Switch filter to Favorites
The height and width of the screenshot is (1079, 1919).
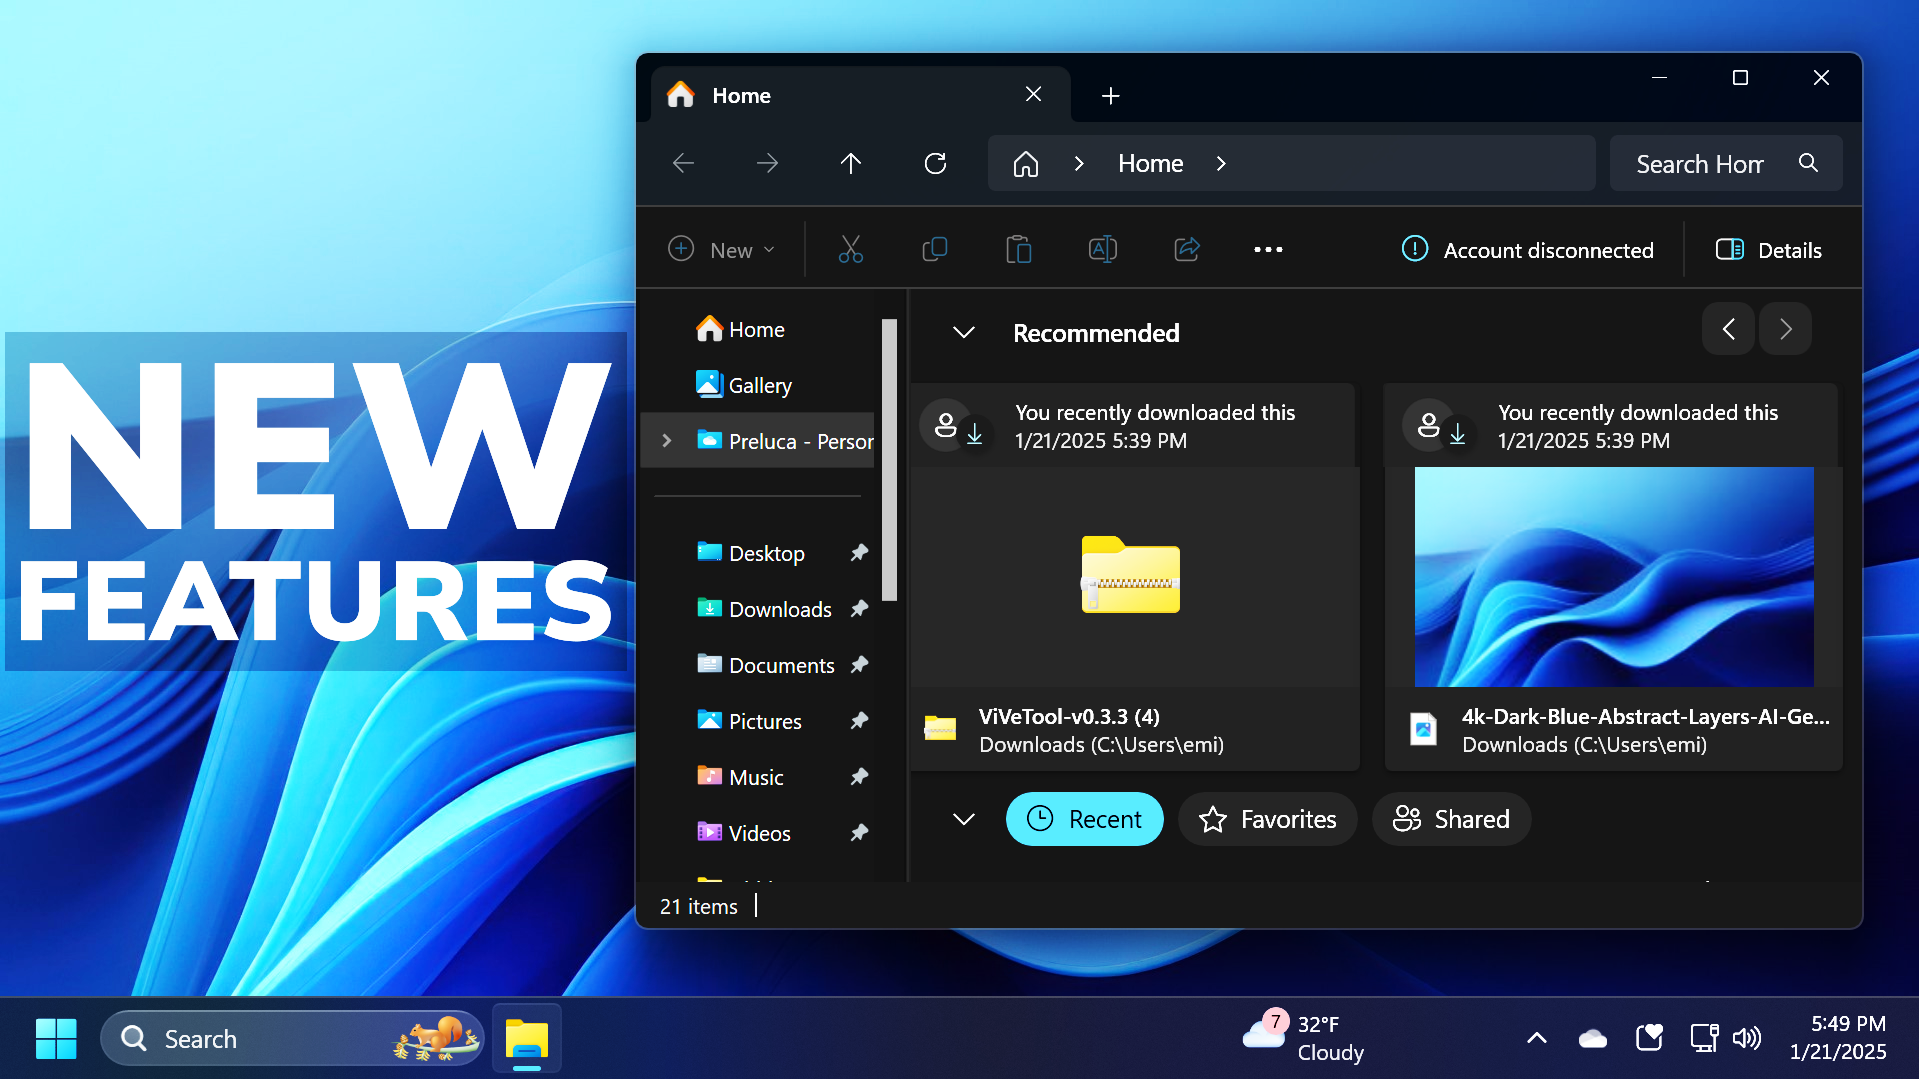[x=1267, y=818]
